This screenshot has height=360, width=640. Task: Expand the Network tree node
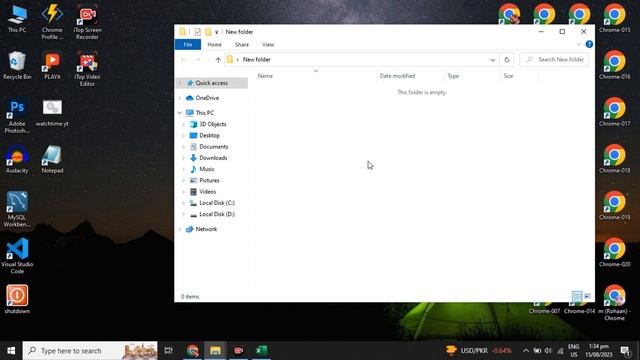coord(180,229)
